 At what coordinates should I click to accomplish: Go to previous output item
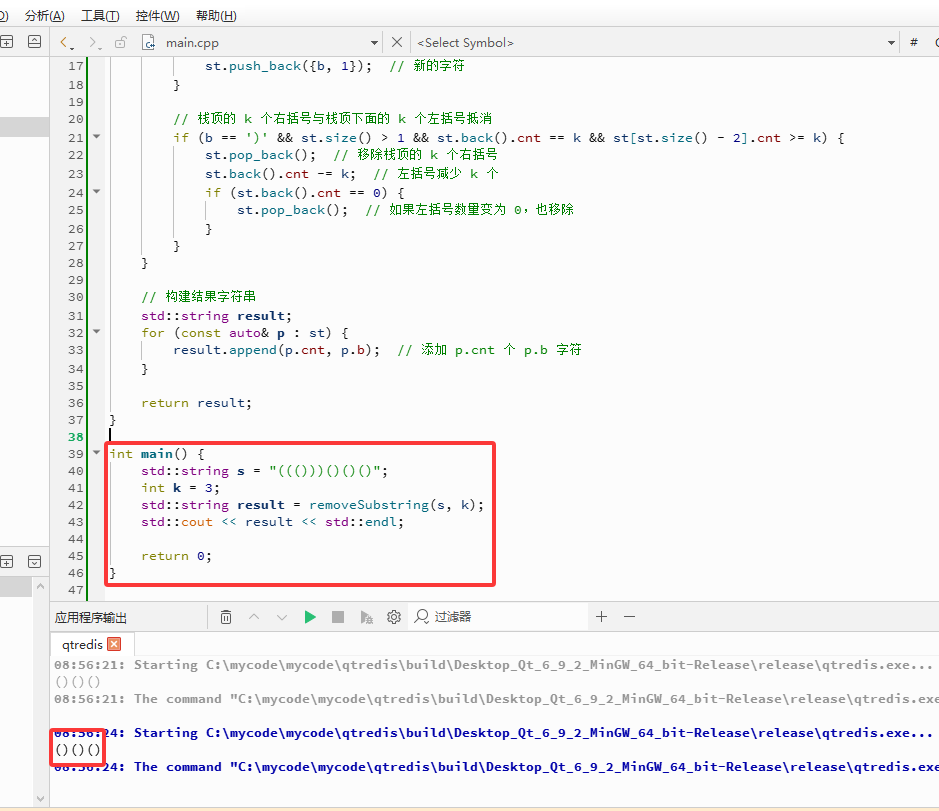click(x=254, y=617)
